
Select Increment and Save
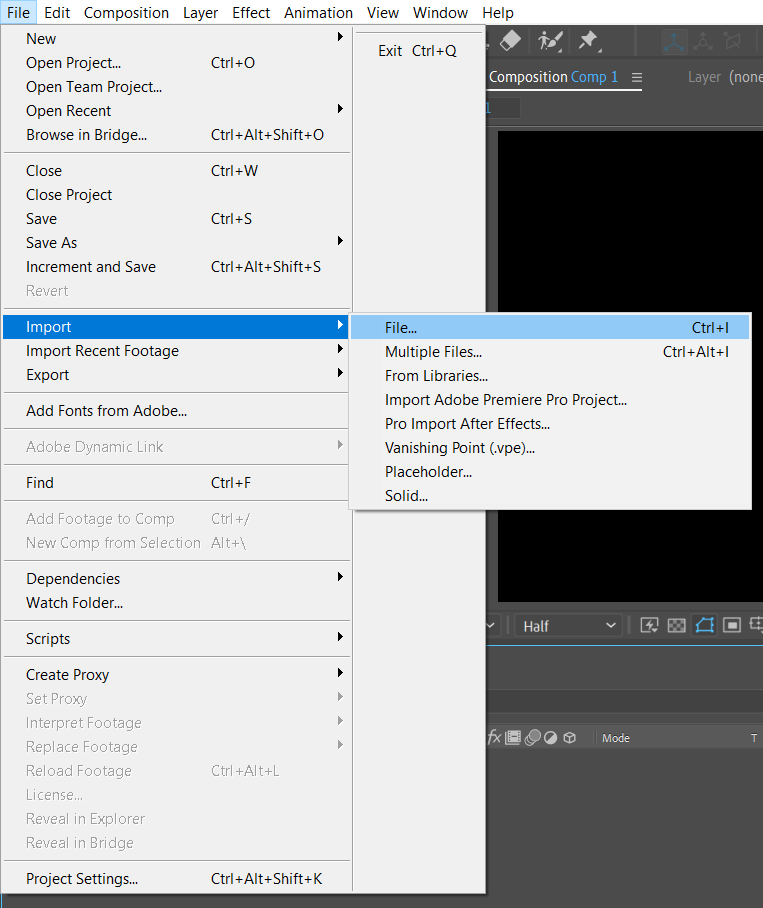pos(177,267)
